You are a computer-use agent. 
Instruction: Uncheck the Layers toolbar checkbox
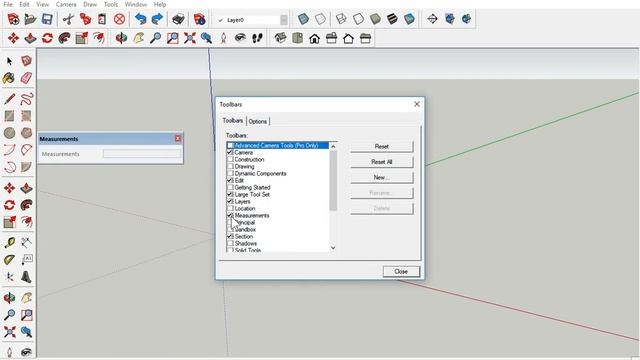coord(230,201)
